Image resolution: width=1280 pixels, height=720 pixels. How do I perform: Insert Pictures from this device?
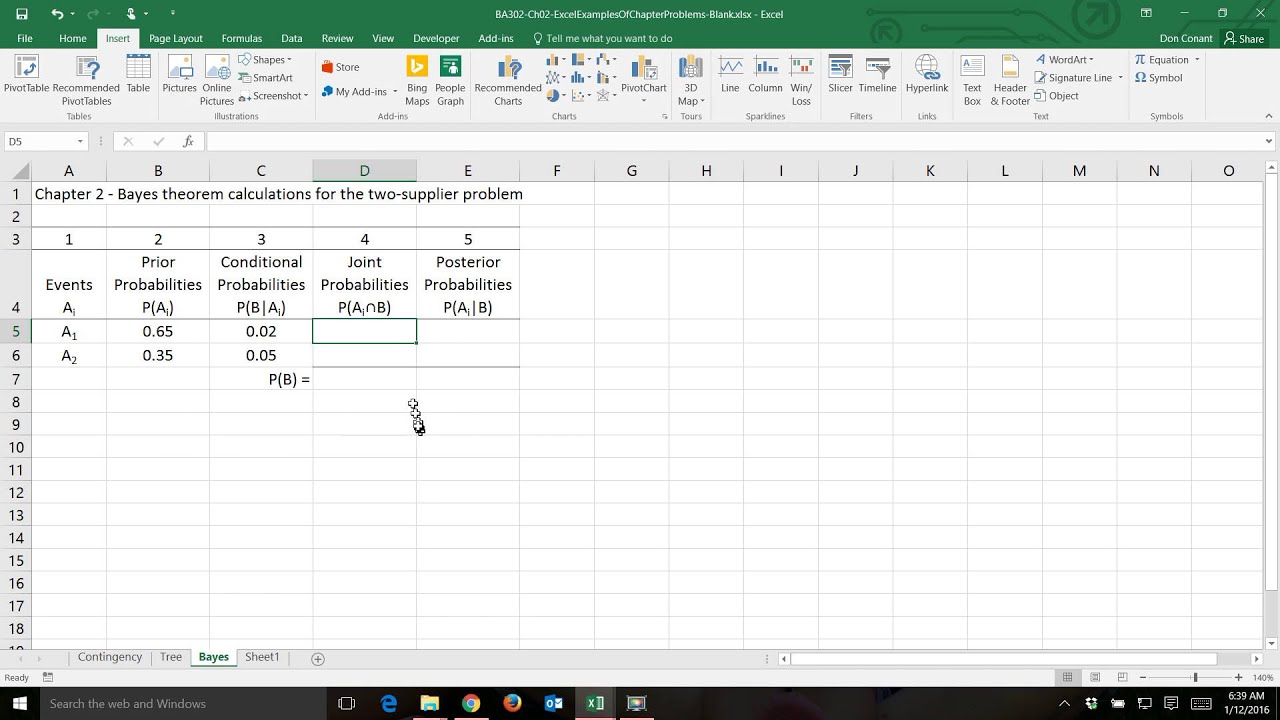point(180,74)
